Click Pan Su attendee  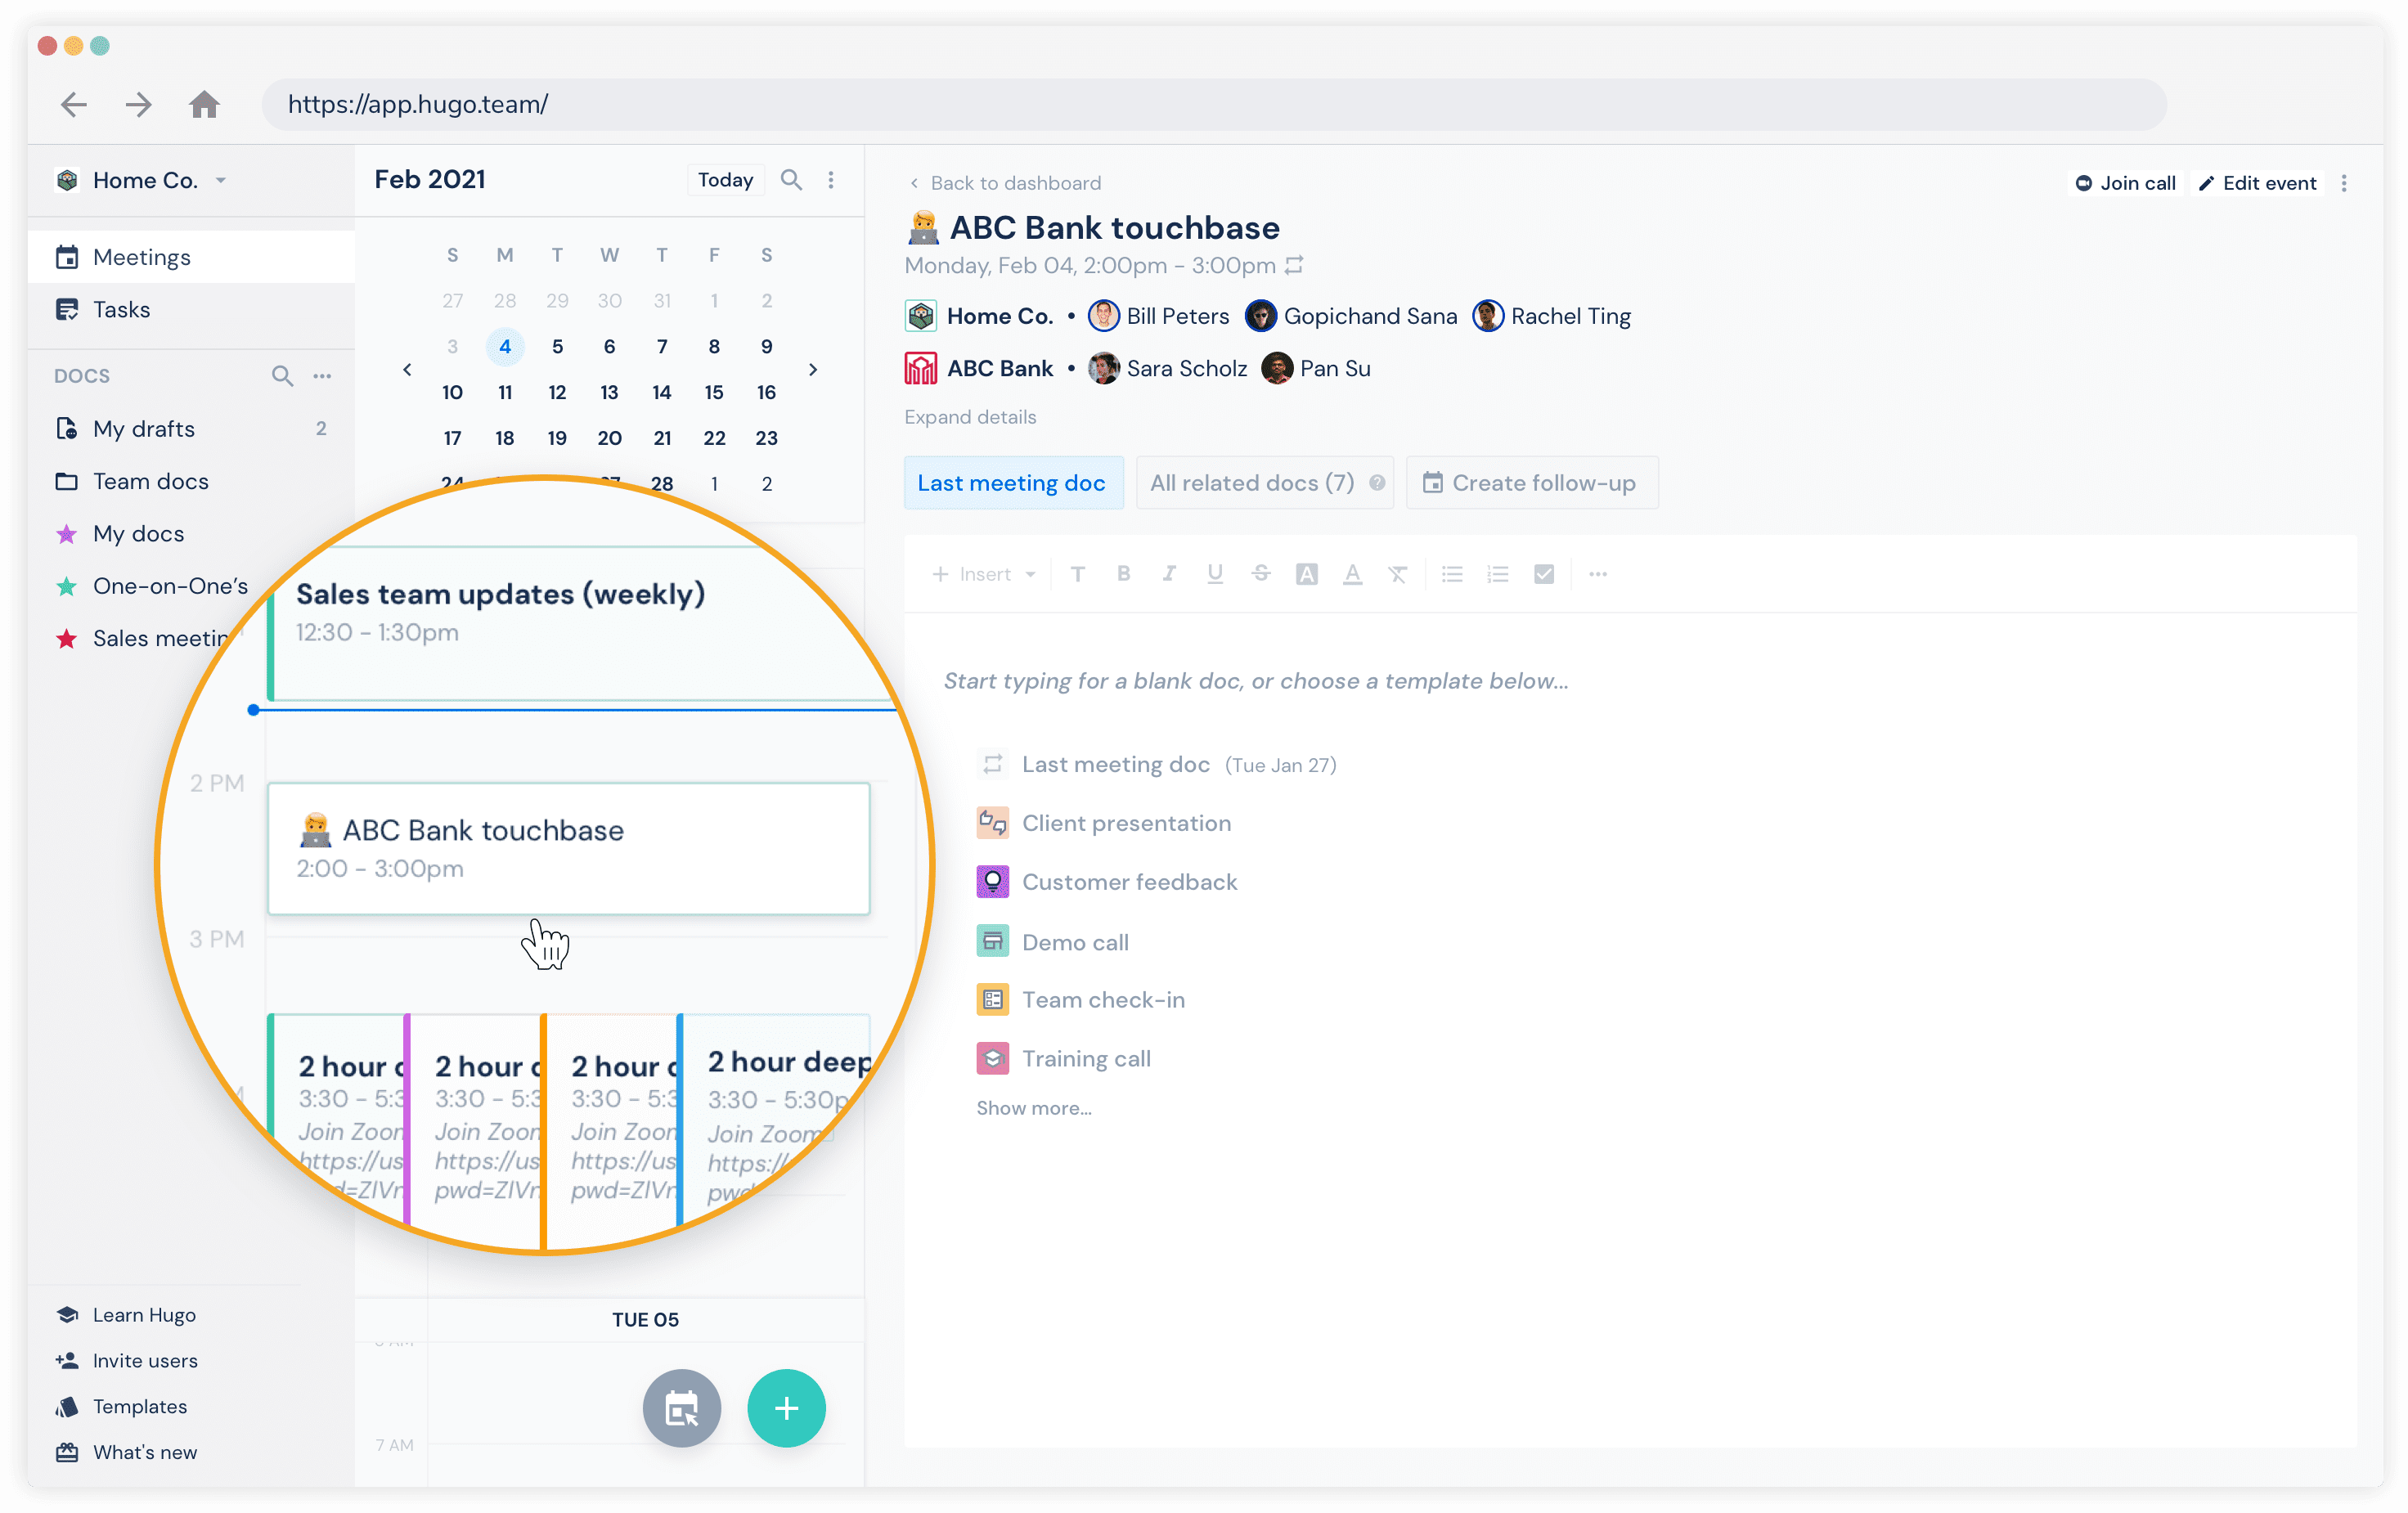tap(1316, 368)
